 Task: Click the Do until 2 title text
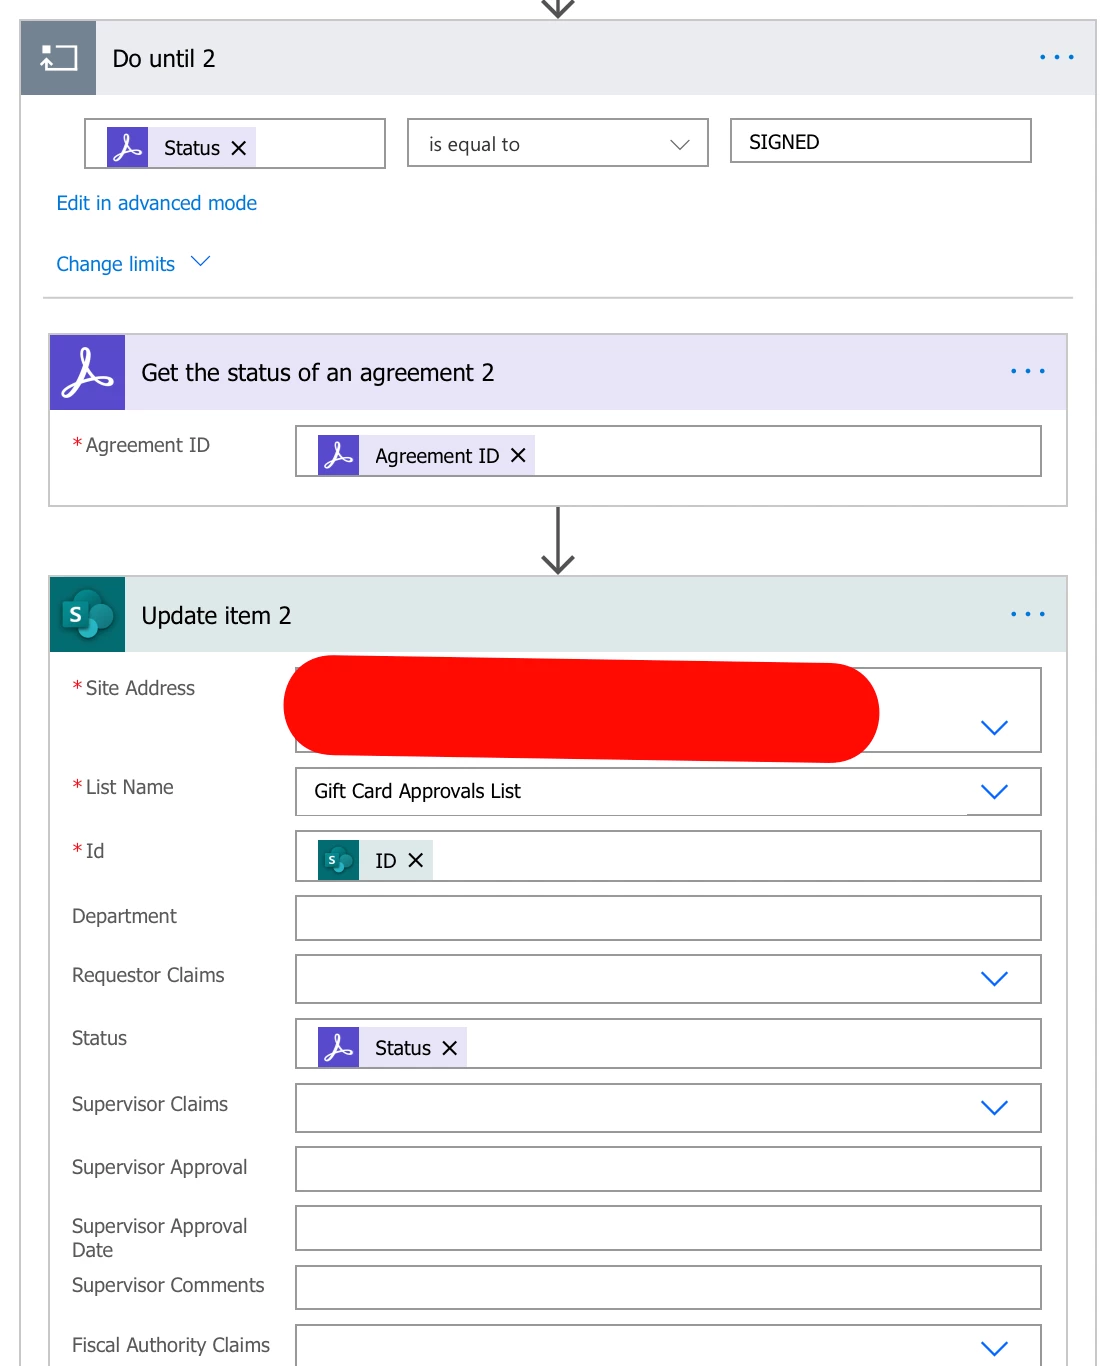(164, 59)
